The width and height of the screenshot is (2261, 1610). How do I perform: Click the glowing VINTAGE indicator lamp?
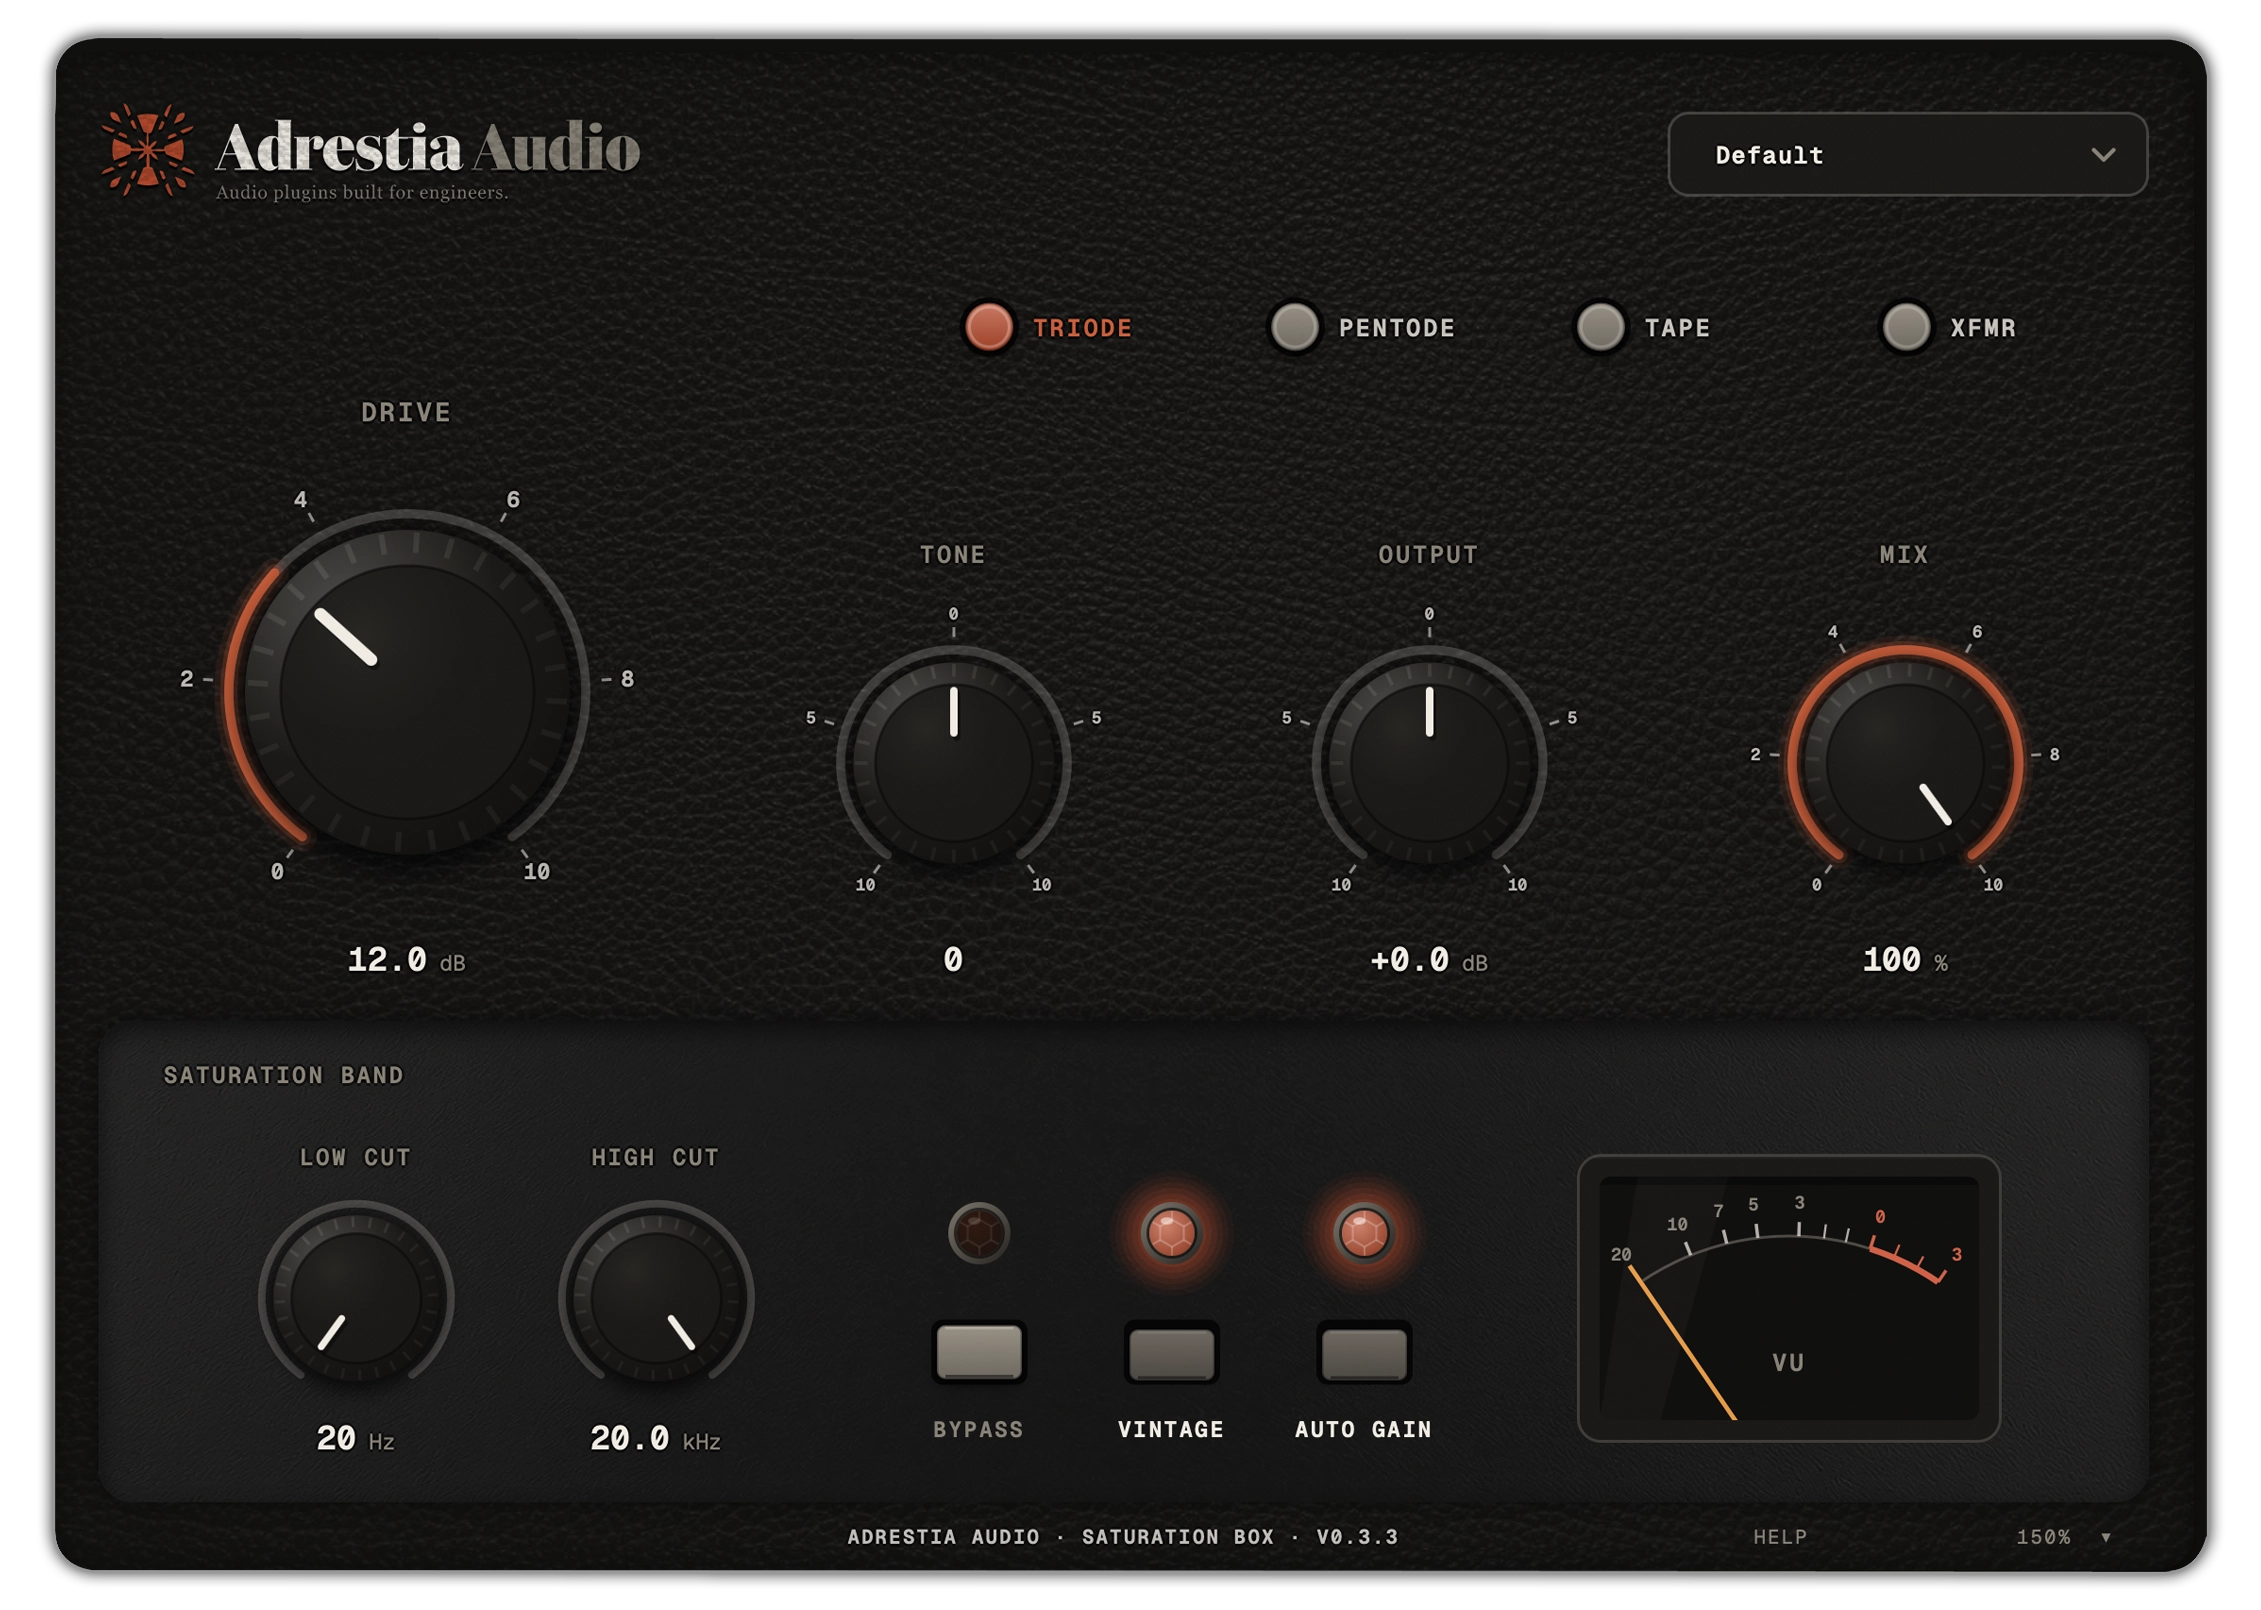[1171, 1232]
